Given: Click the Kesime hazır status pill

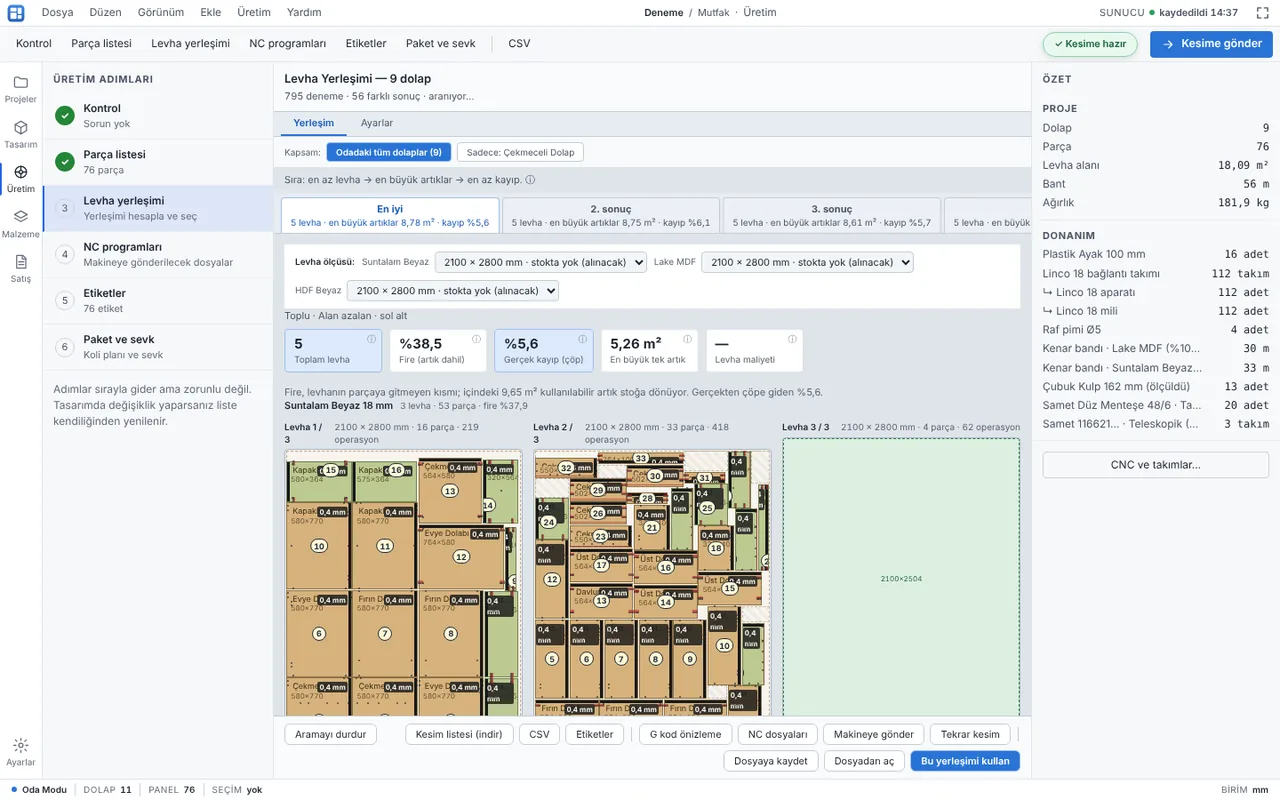Looking at the screenshot, I should 1090,44.
